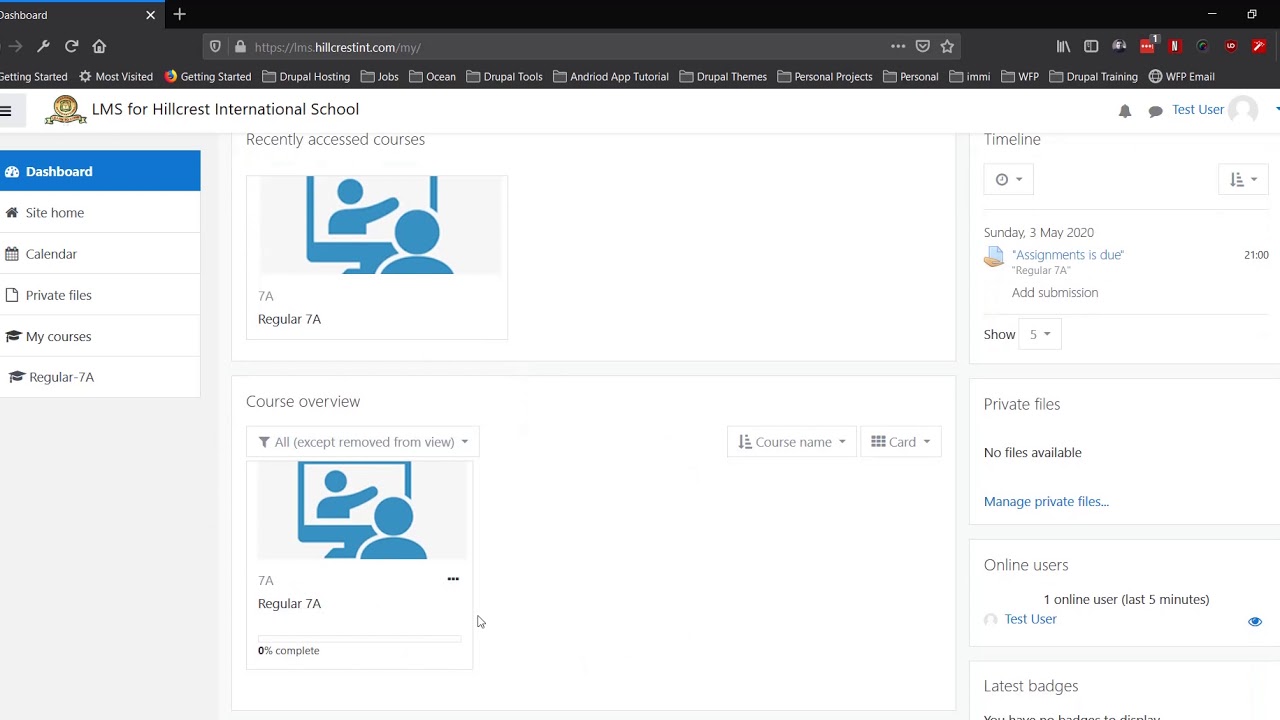Open WFP Email bookmark
The height and width of the screenshot is (720, 1280).
pyautogui.click(x=1181, y=76)
